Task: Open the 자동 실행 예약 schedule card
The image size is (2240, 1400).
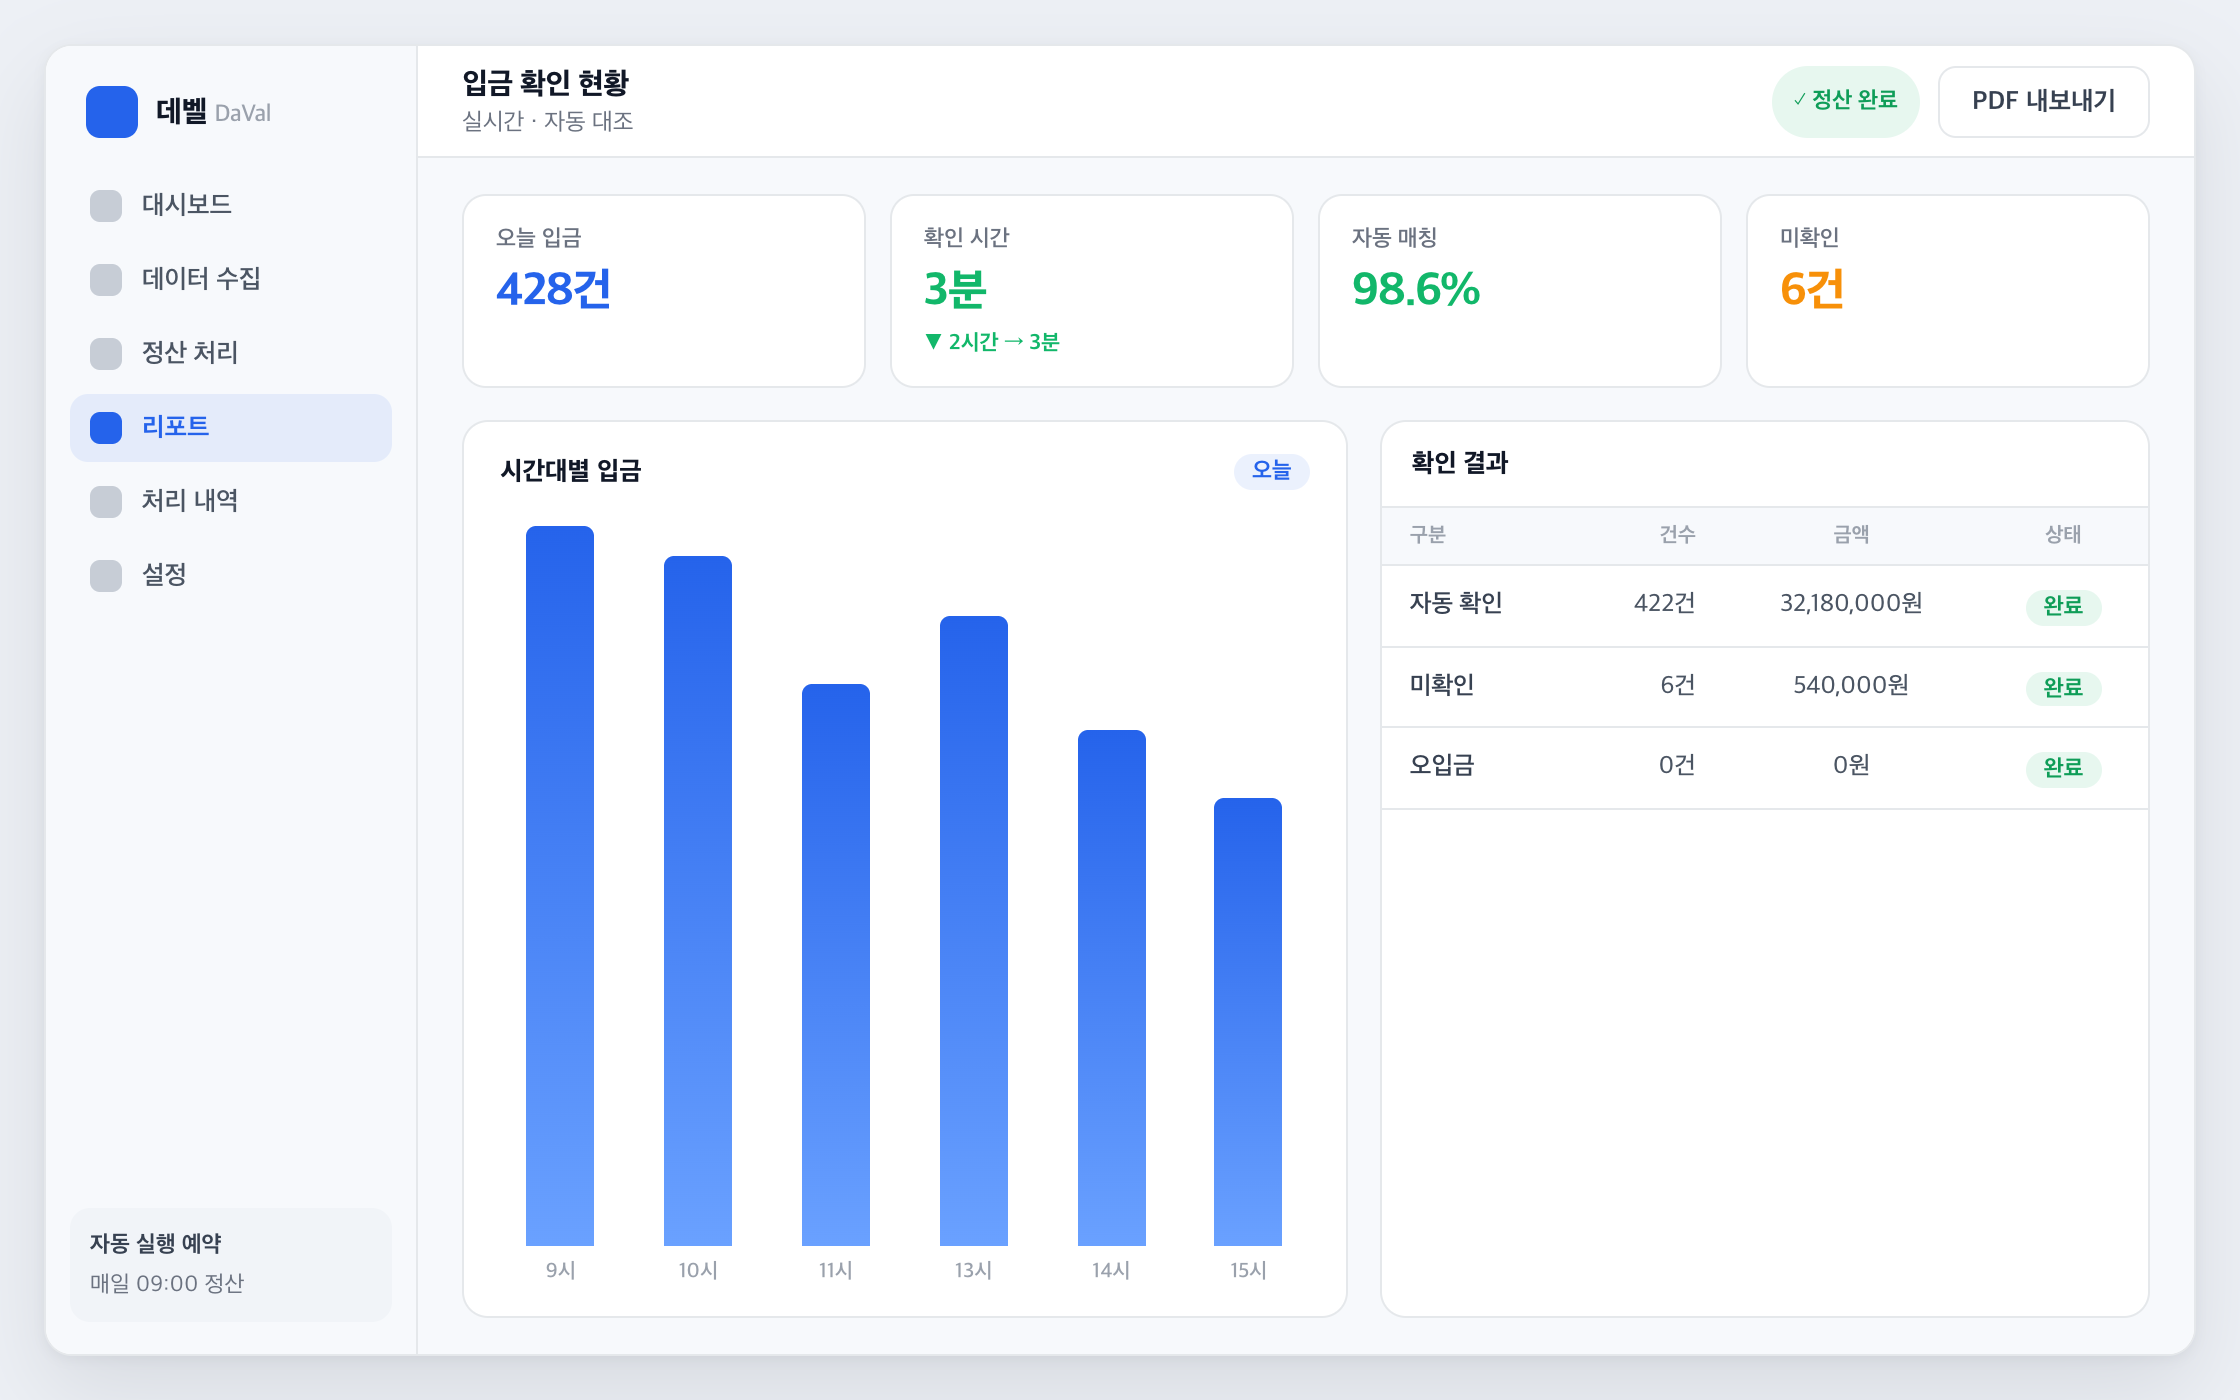Action: (x=231, y=1264)
